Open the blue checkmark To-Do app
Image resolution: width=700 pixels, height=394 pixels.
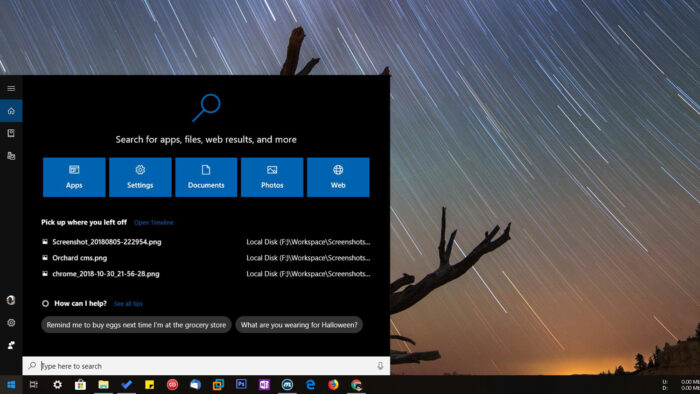point(126,385)
